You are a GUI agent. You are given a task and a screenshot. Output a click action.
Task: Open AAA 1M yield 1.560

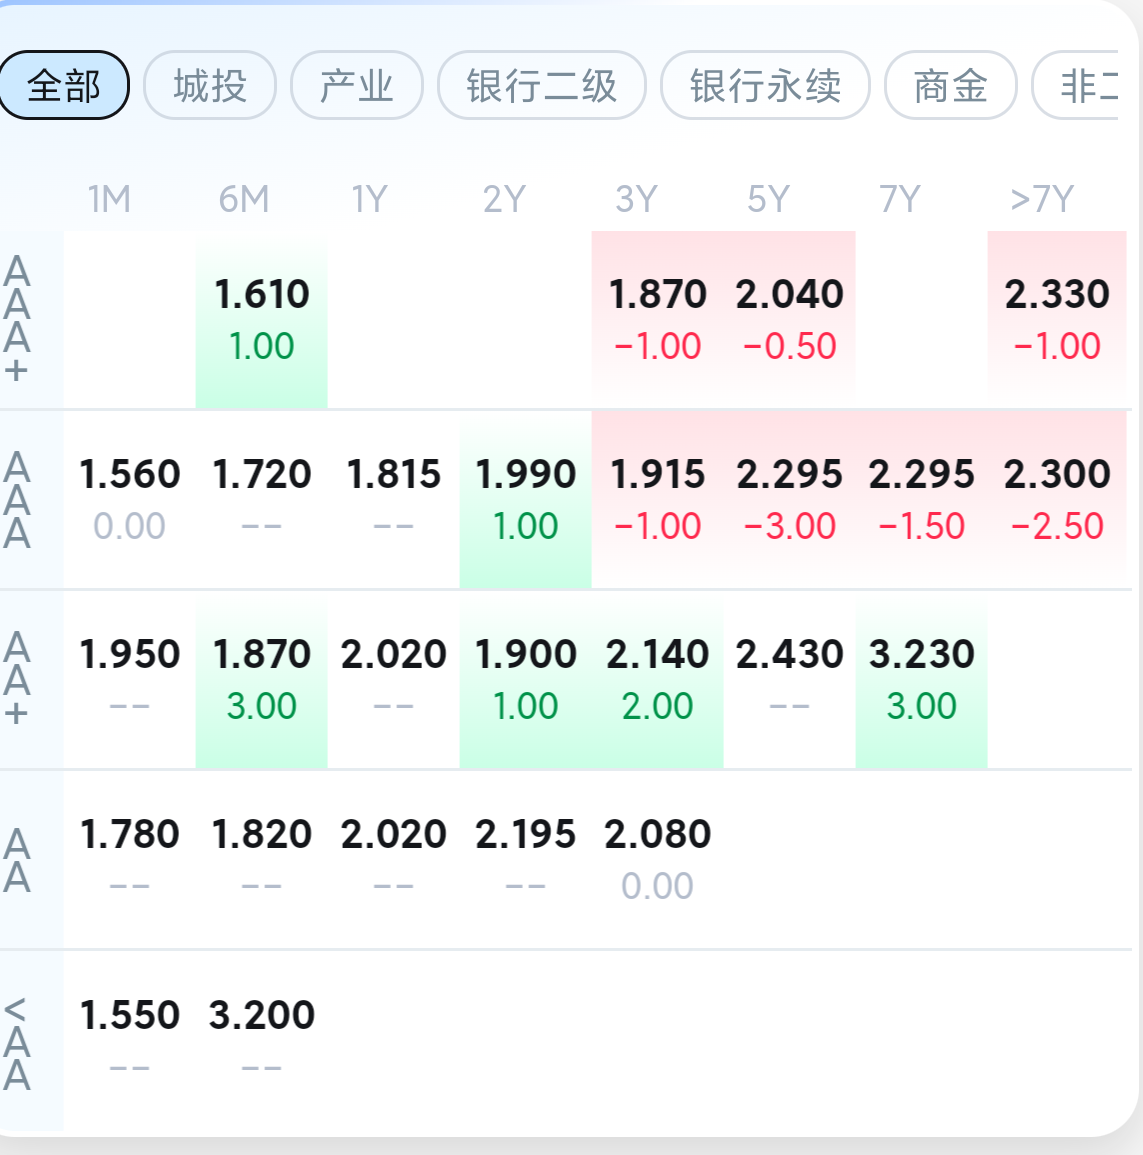pos(130,499)
